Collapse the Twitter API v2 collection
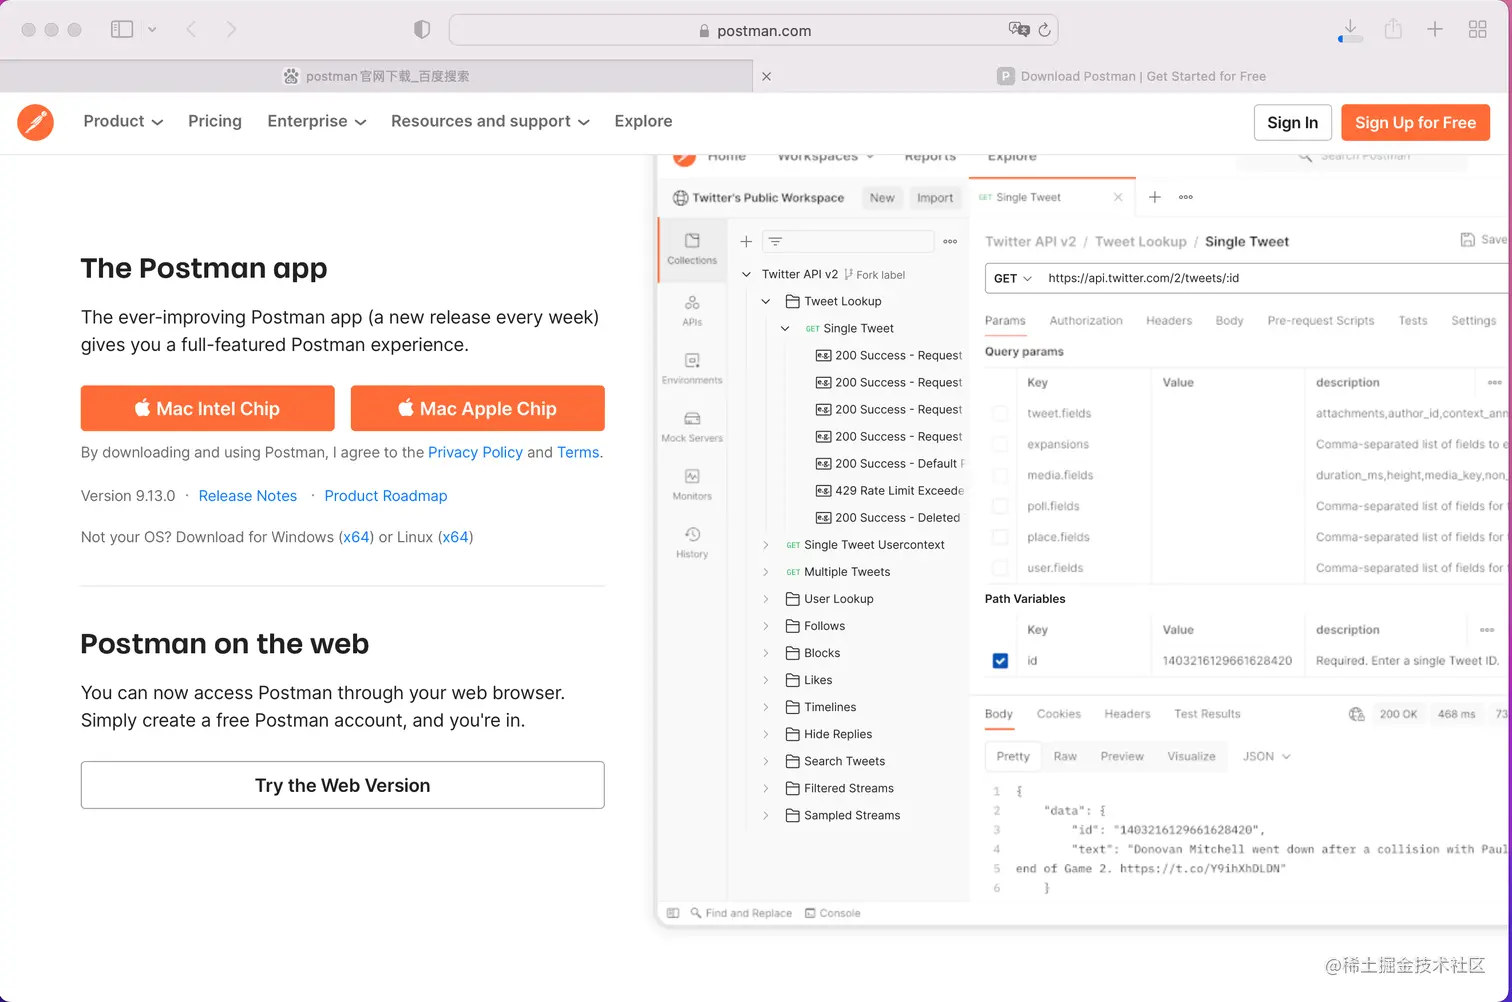 [x=746, y=274]
